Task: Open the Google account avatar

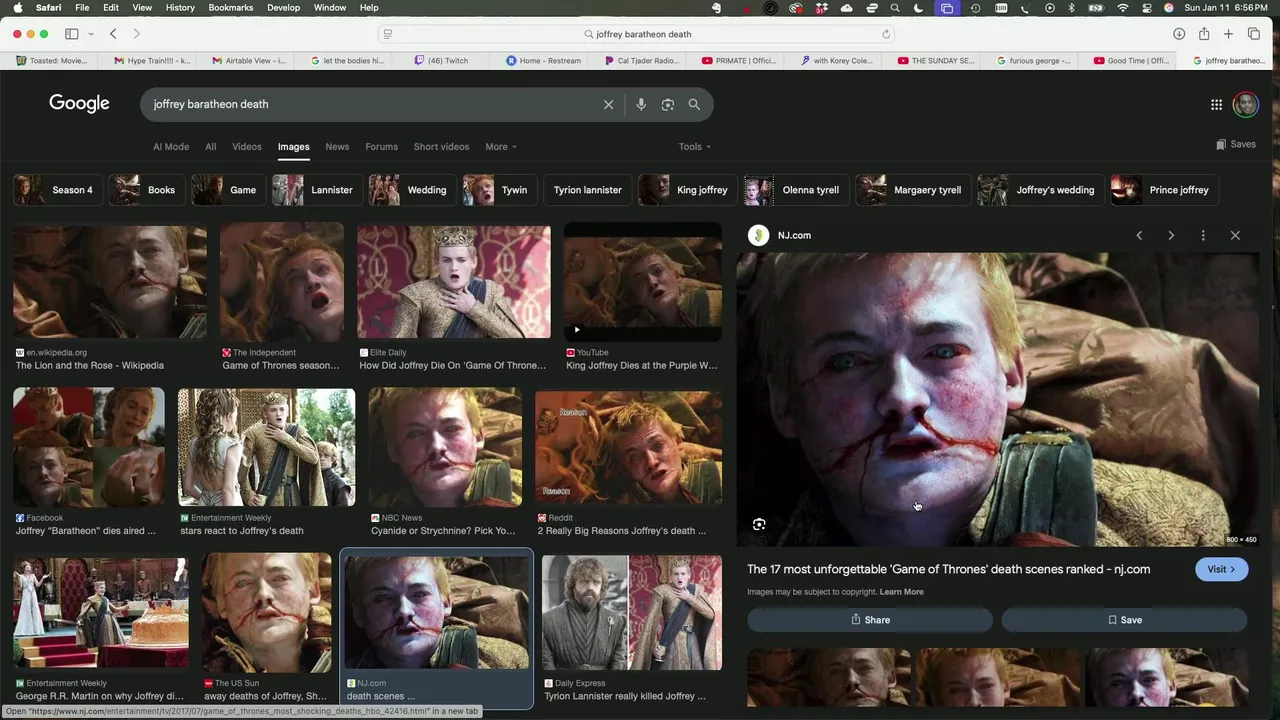Action: pos(1245,104)
